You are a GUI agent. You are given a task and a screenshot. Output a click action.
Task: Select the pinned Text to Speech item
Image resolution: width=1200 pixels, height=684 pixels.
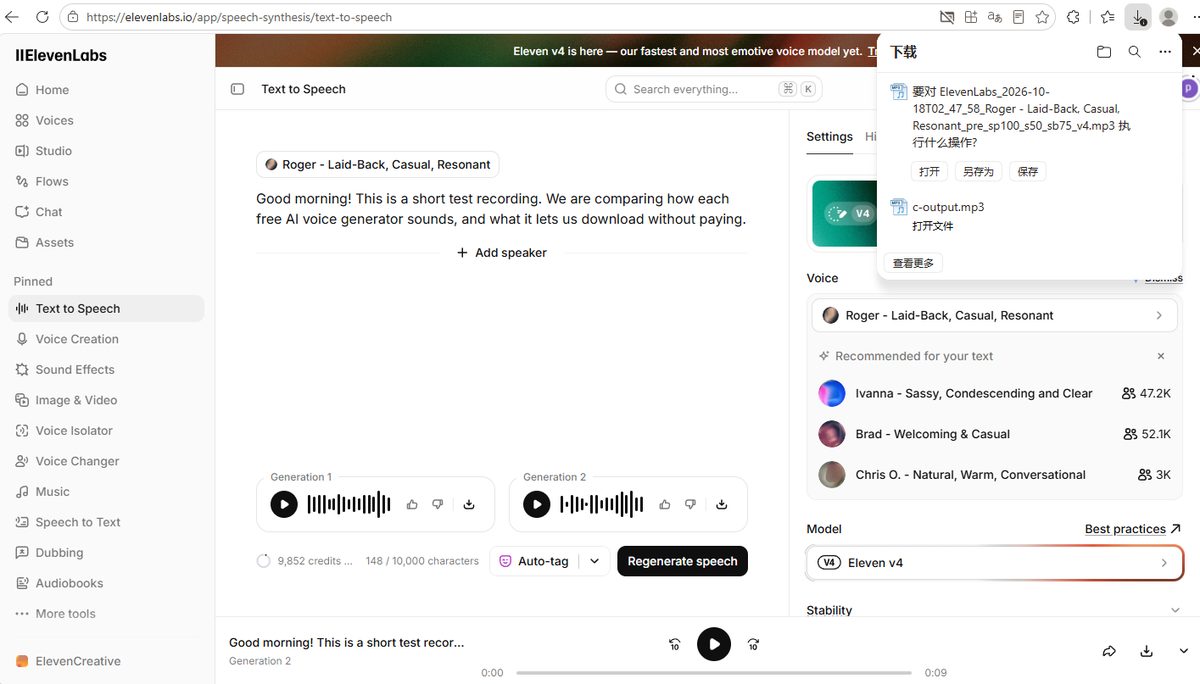(x=107, y=309)
